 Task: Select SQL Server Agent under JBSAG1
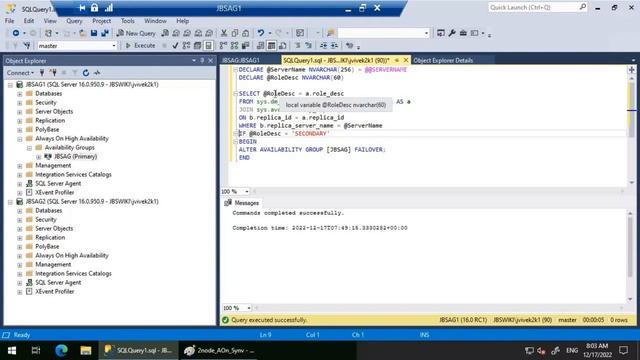(x=58, y=184)
